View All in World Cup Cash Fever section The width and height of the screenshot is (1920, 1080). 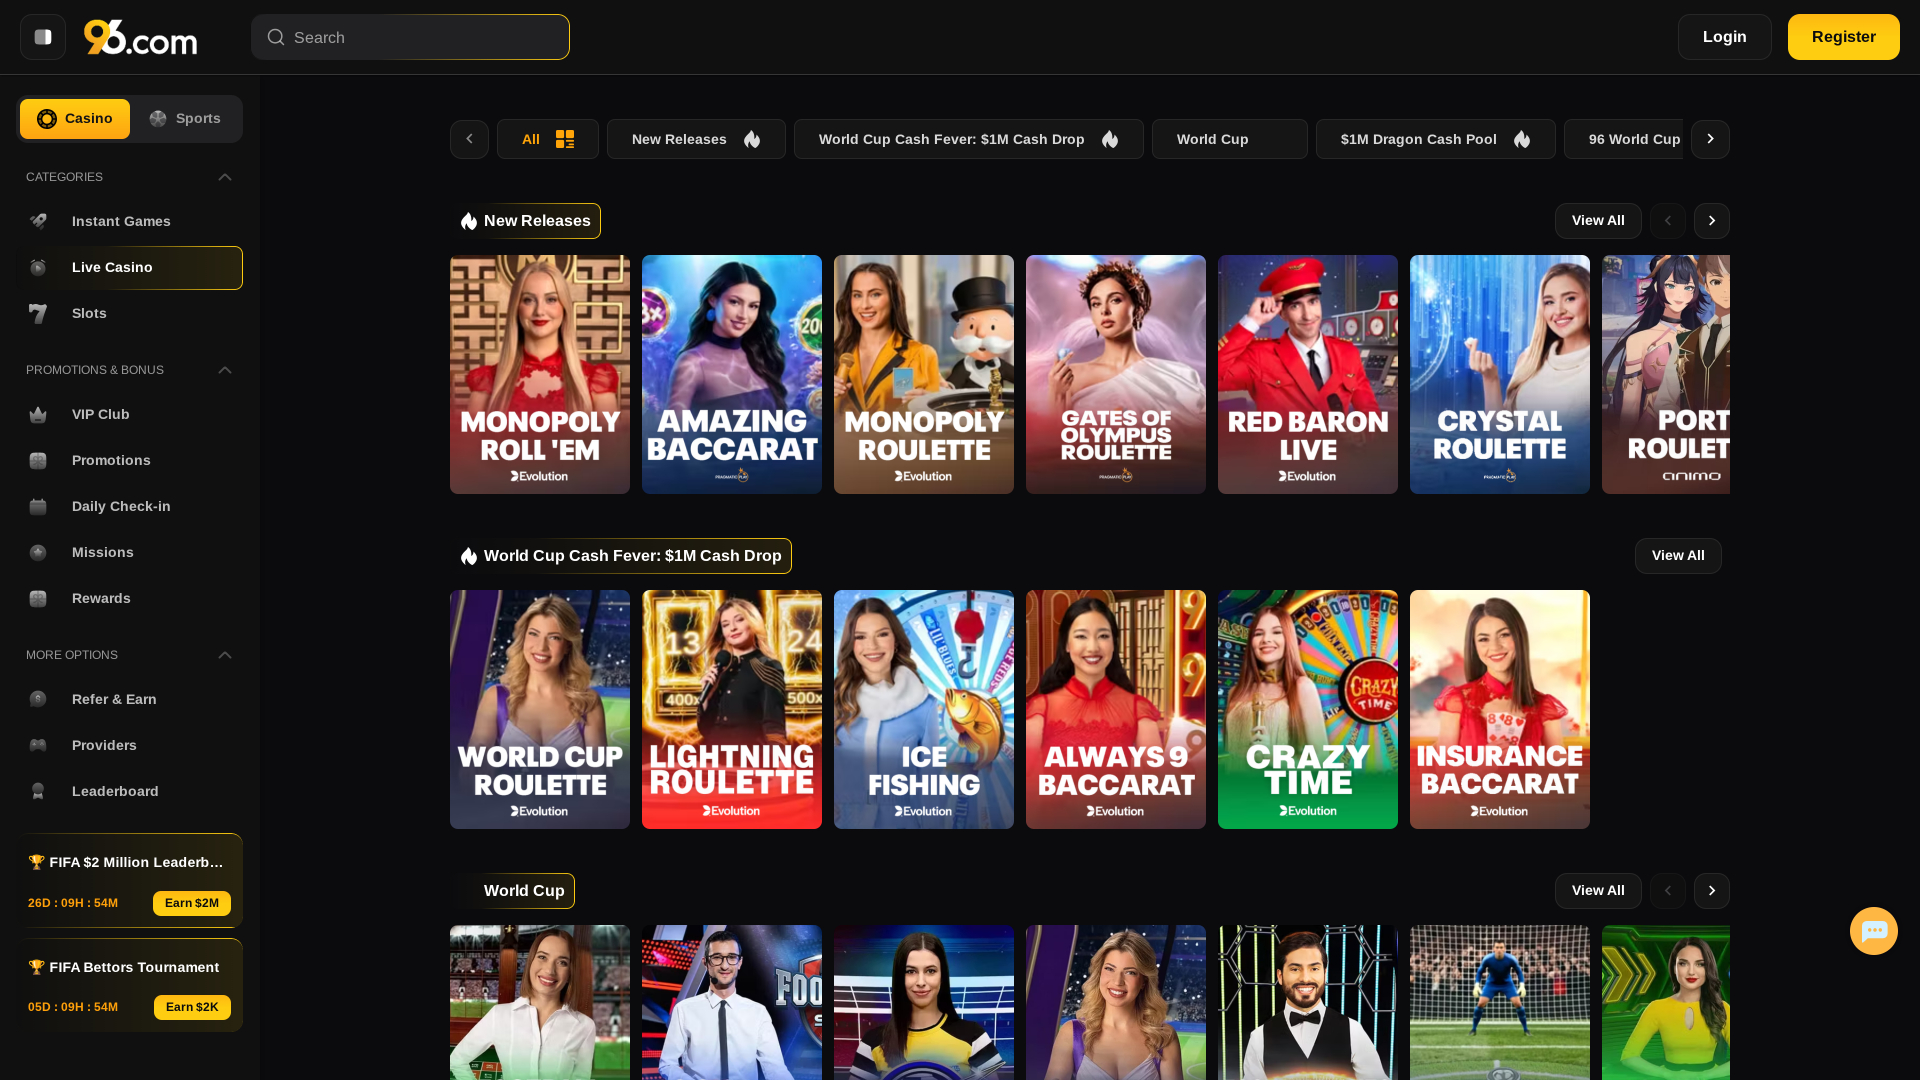pyautogui.click(x=1678, y=556)
